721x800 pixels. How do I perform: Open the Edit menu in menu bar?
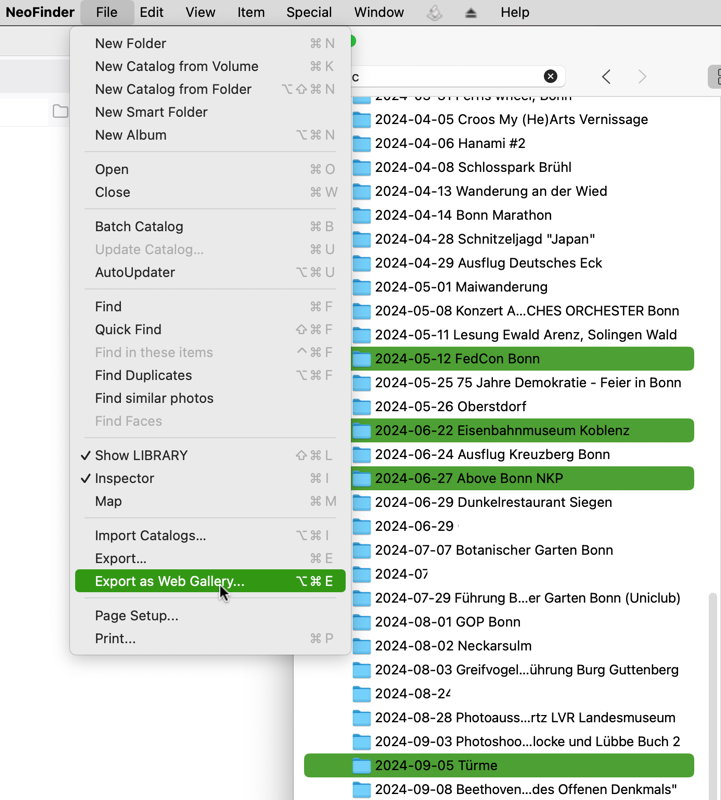152,12
